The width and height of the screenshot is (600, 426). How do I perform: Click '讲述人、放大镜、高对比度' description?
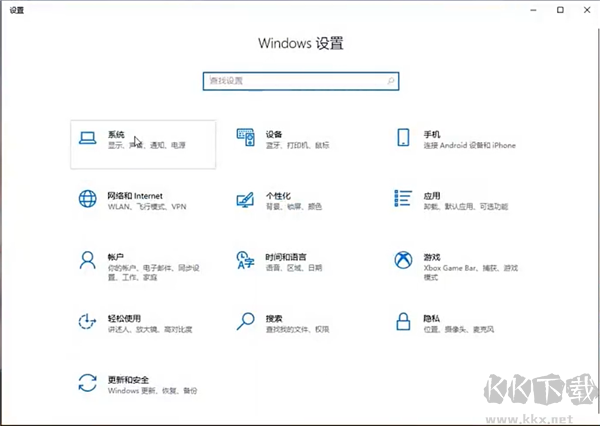[150, 329]
